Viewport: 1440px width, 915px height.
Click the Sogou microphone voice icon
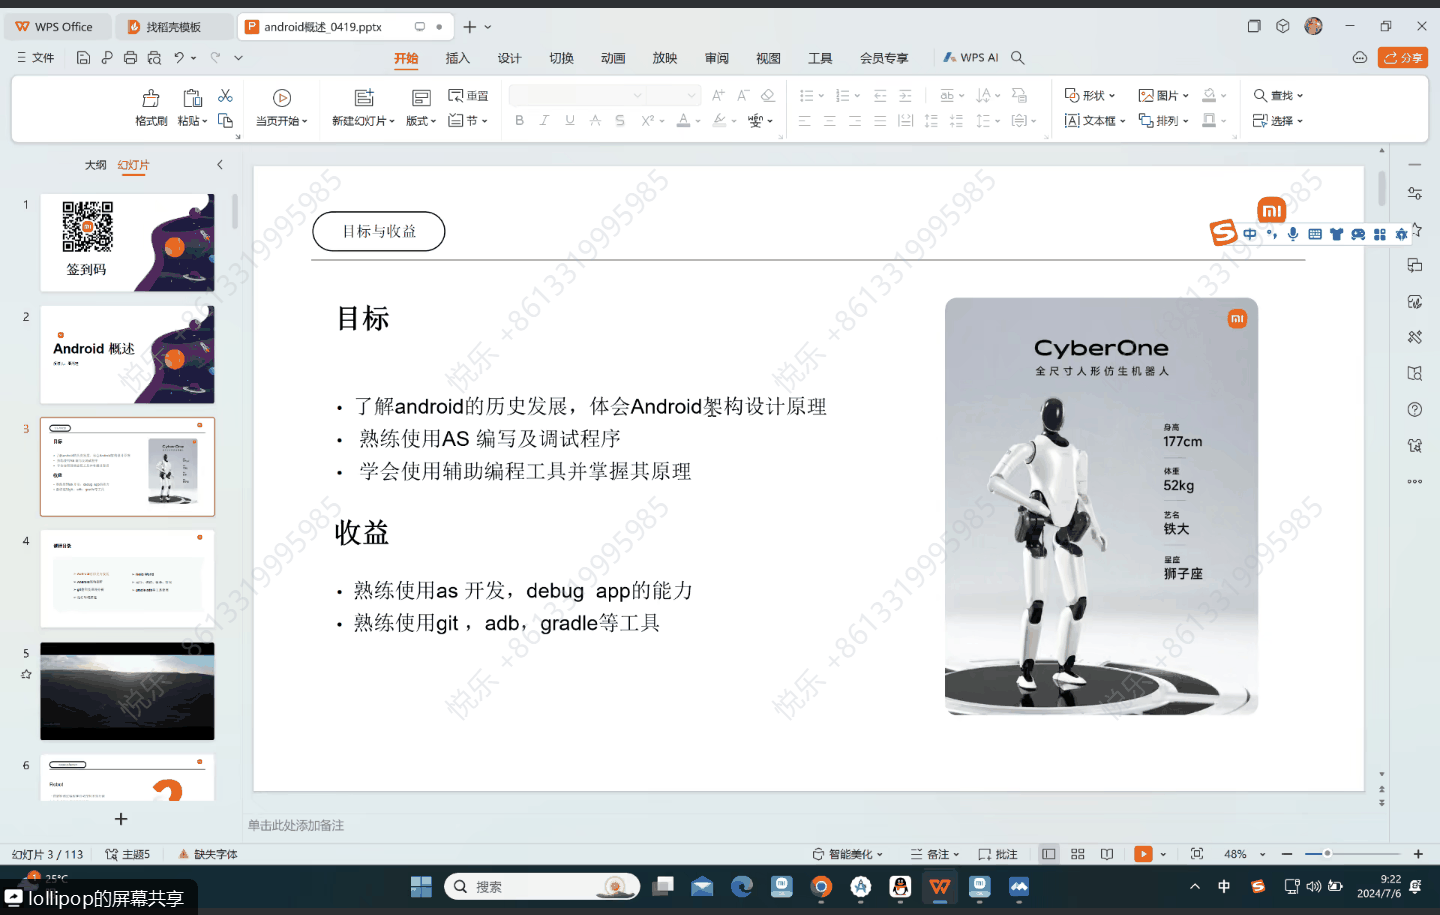(x=1293, y=234)
